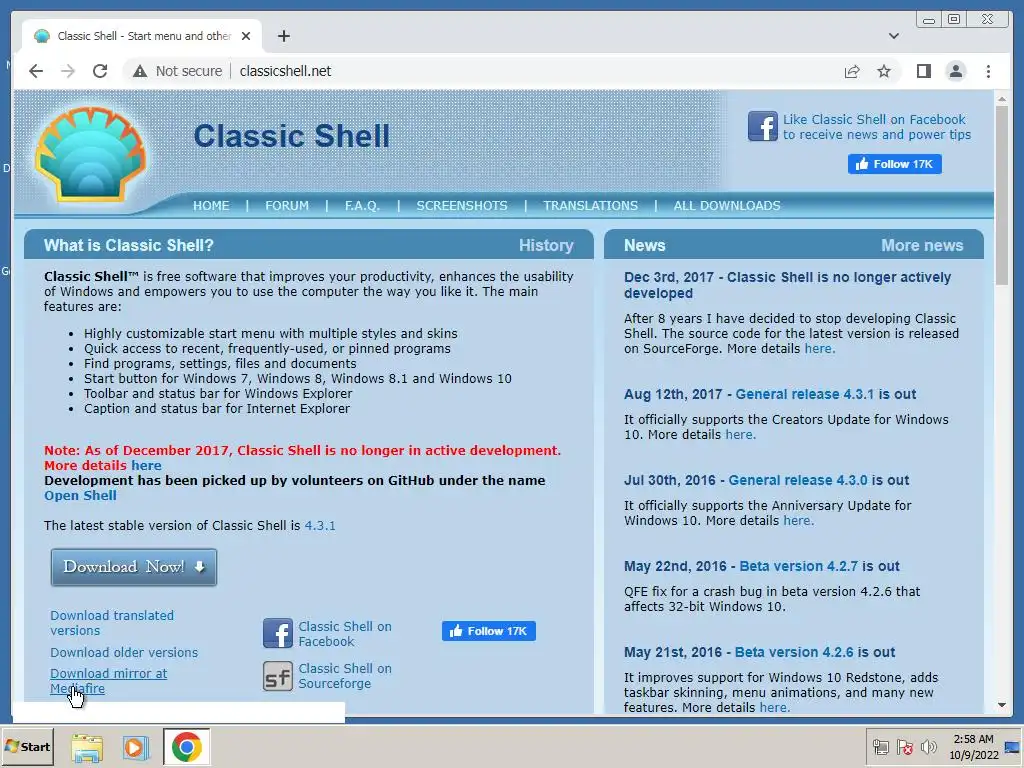Open the ALL DOWNLOADS navigation item
This screenshot has width=1024, height=768.
(727, 206)
